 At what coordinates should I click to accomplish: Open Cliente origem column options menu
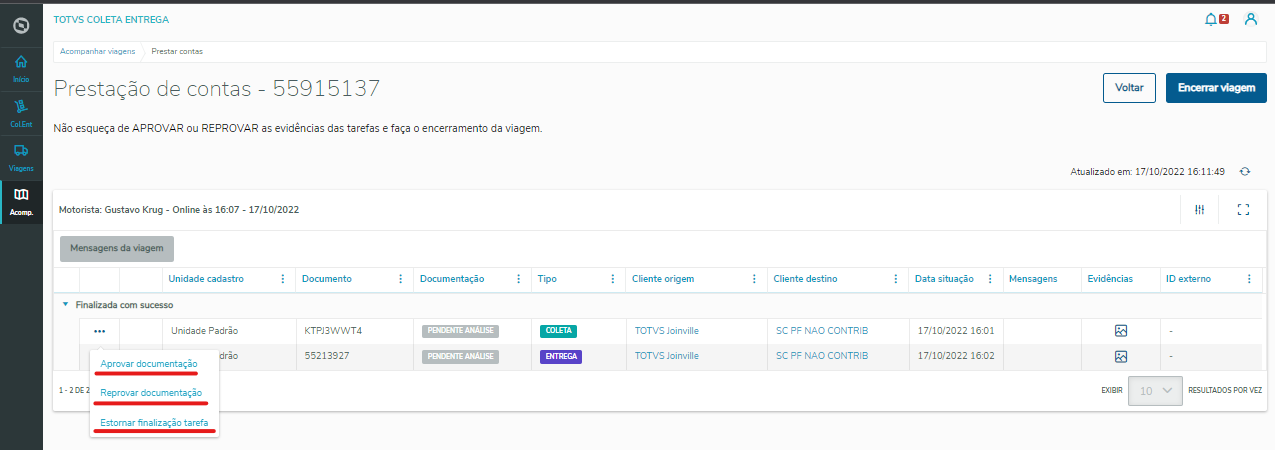(x=754, y=279)
